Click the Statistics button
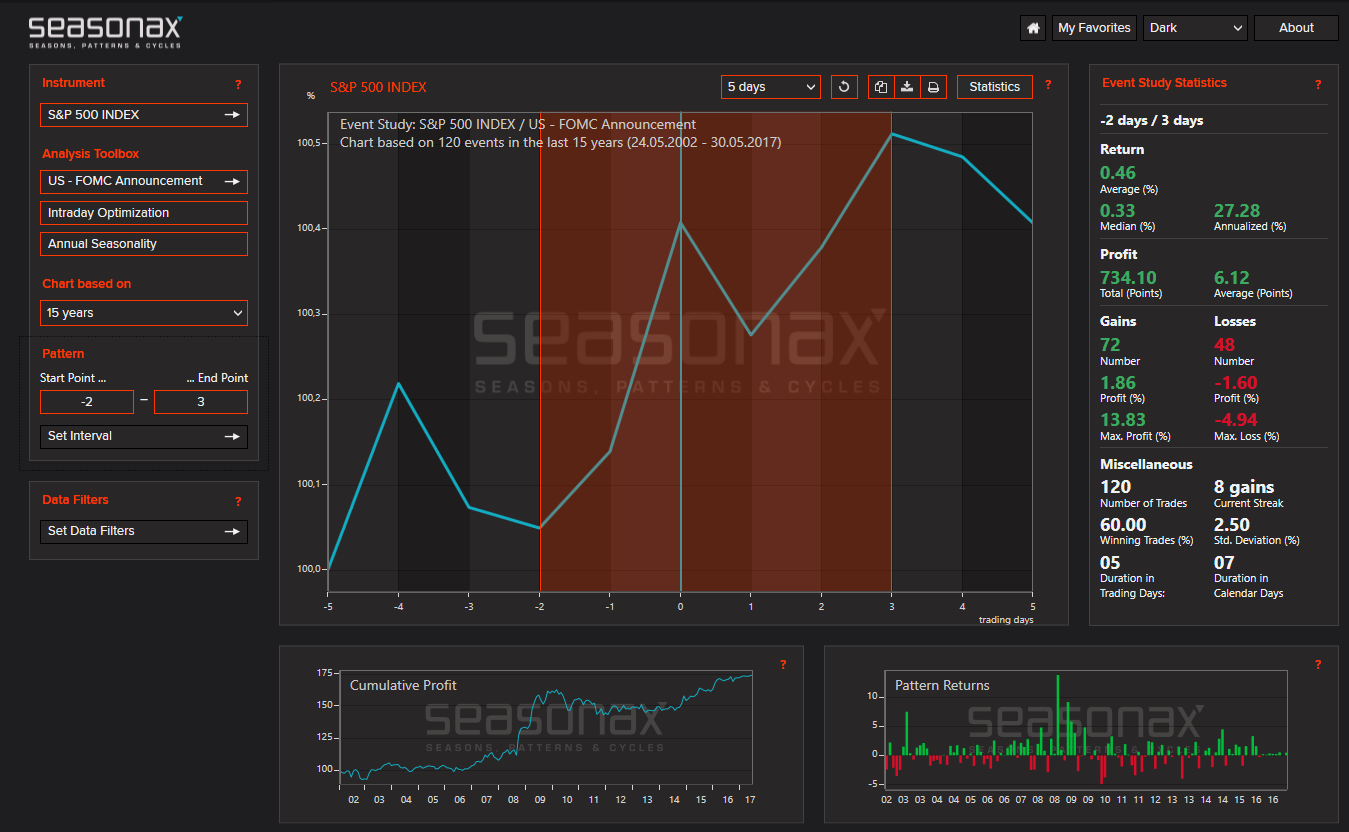The image size is (1349, 832). coord(994,87)
